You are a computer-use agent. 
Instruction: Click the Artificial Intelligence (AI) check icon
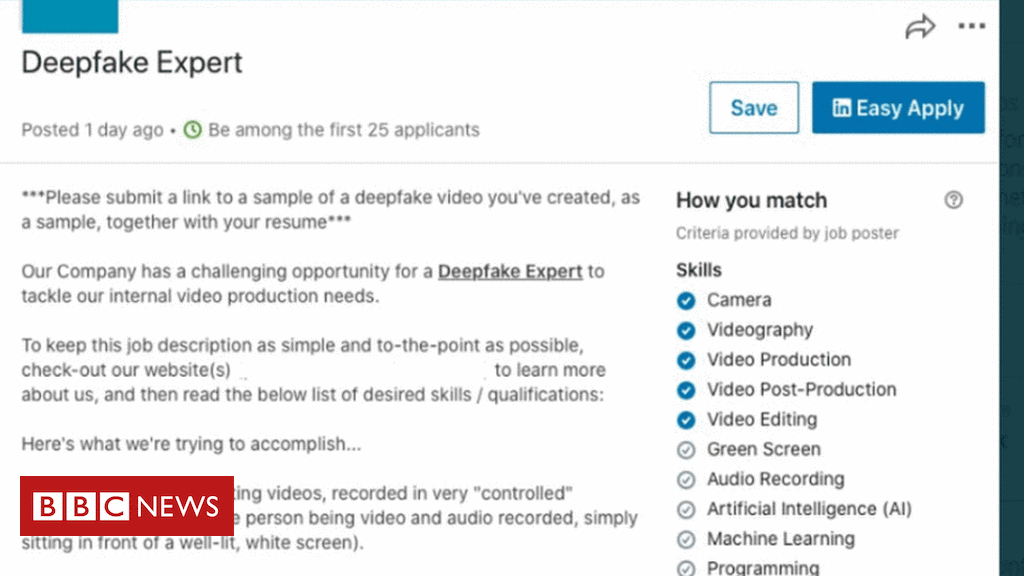(x=686, y=510)
